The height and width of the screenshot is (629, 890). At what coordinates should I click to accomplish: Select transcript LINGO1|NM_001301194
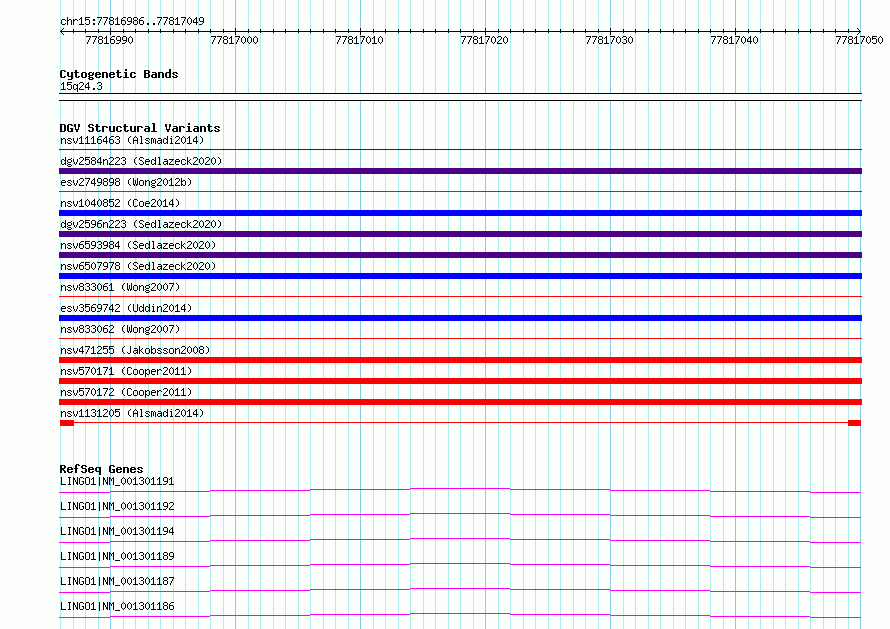tap(117, 531)
